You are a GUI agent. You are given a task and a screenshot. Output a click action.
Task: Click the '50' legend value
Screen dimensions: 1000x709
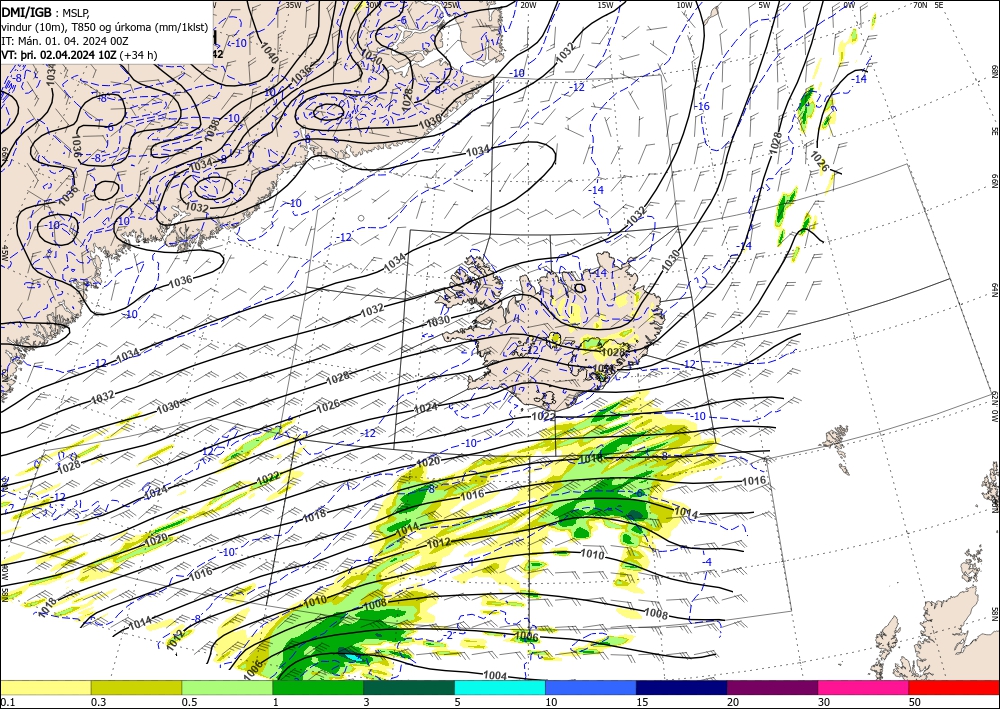[x=915, y=702]
